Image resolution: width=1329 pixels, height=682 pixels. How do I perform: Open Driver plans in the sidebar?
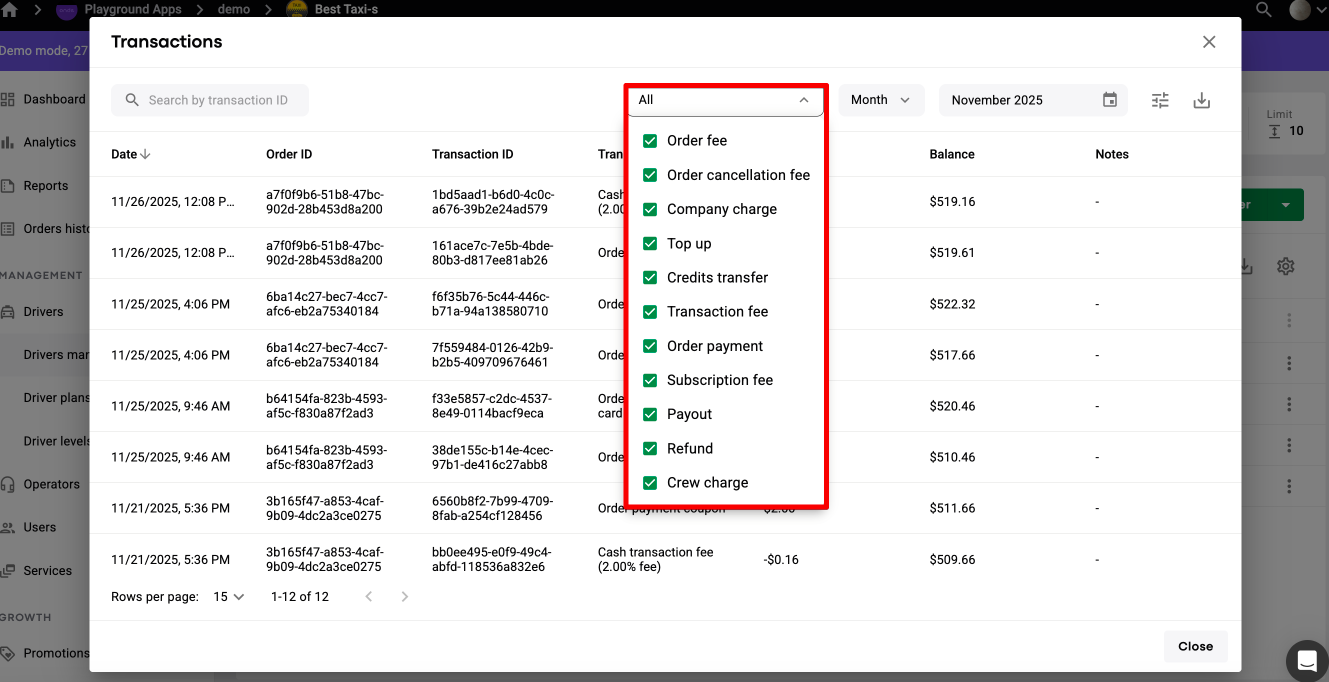[x=57, y=398]
